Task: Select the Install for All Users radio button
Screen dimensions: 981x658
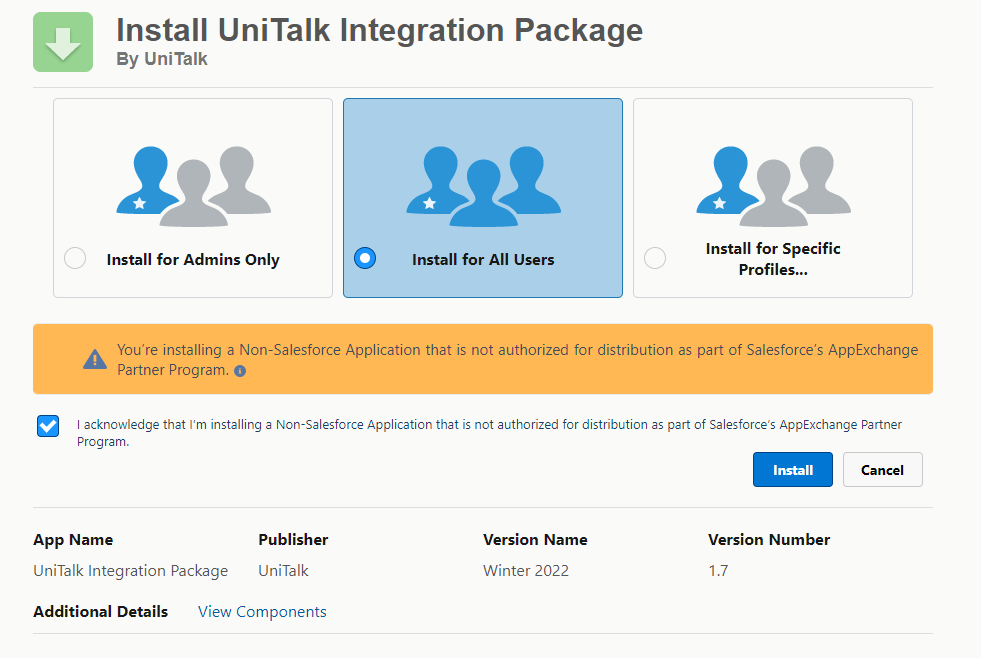Action: [365, 259]
